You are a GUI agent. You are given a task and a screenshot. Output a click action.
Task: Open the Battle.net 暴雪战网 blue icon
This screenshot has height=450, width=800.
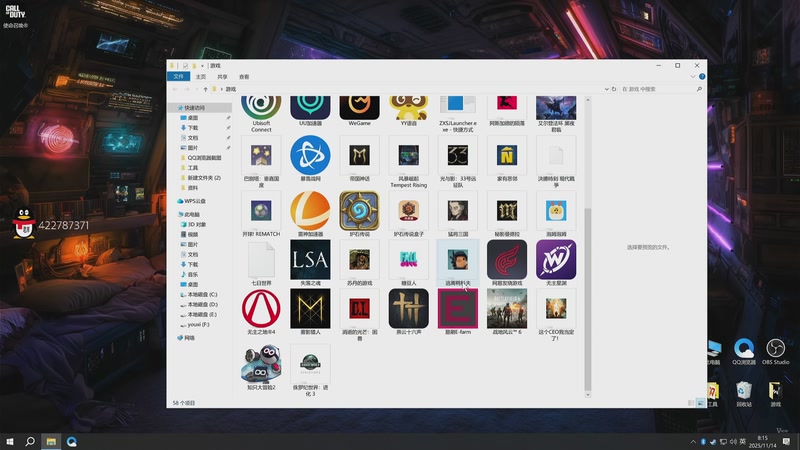coord(310,155)
